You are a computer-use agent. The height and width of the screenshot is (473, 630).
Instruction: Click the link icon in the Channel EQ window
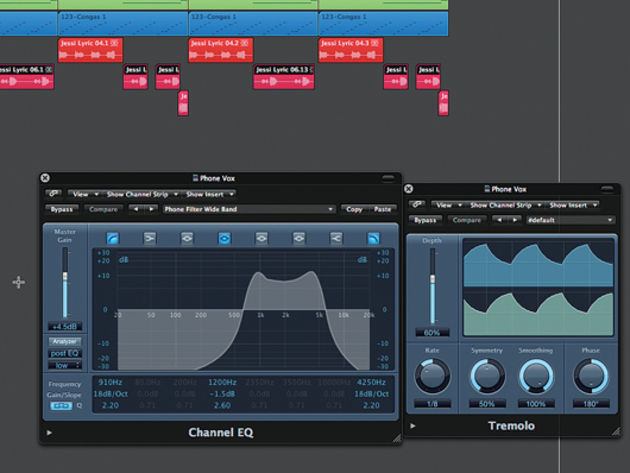(x=53, y=194)
